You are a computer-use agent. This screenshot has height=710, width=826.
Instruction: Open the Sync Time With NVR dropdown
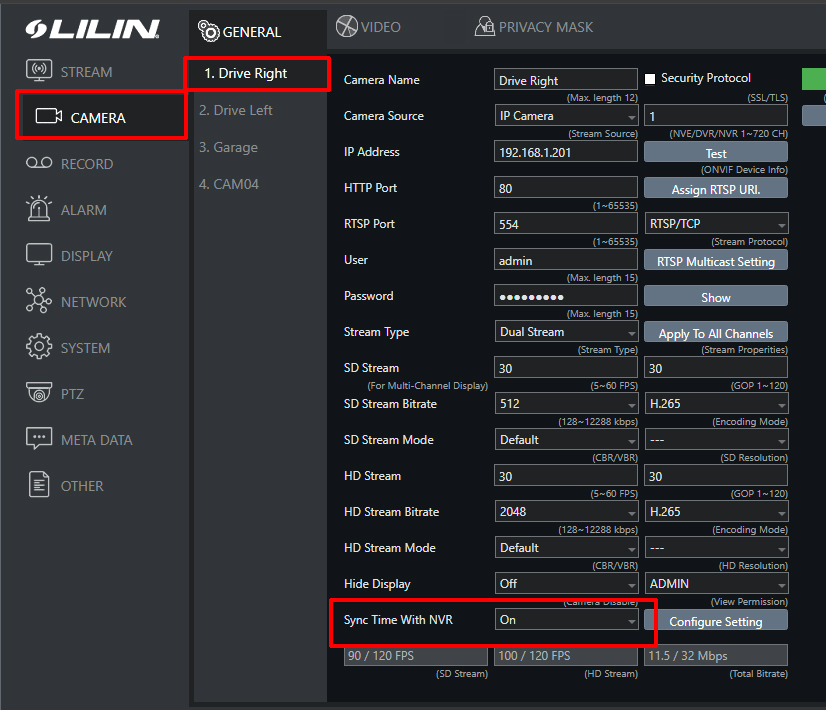point(566,620)
